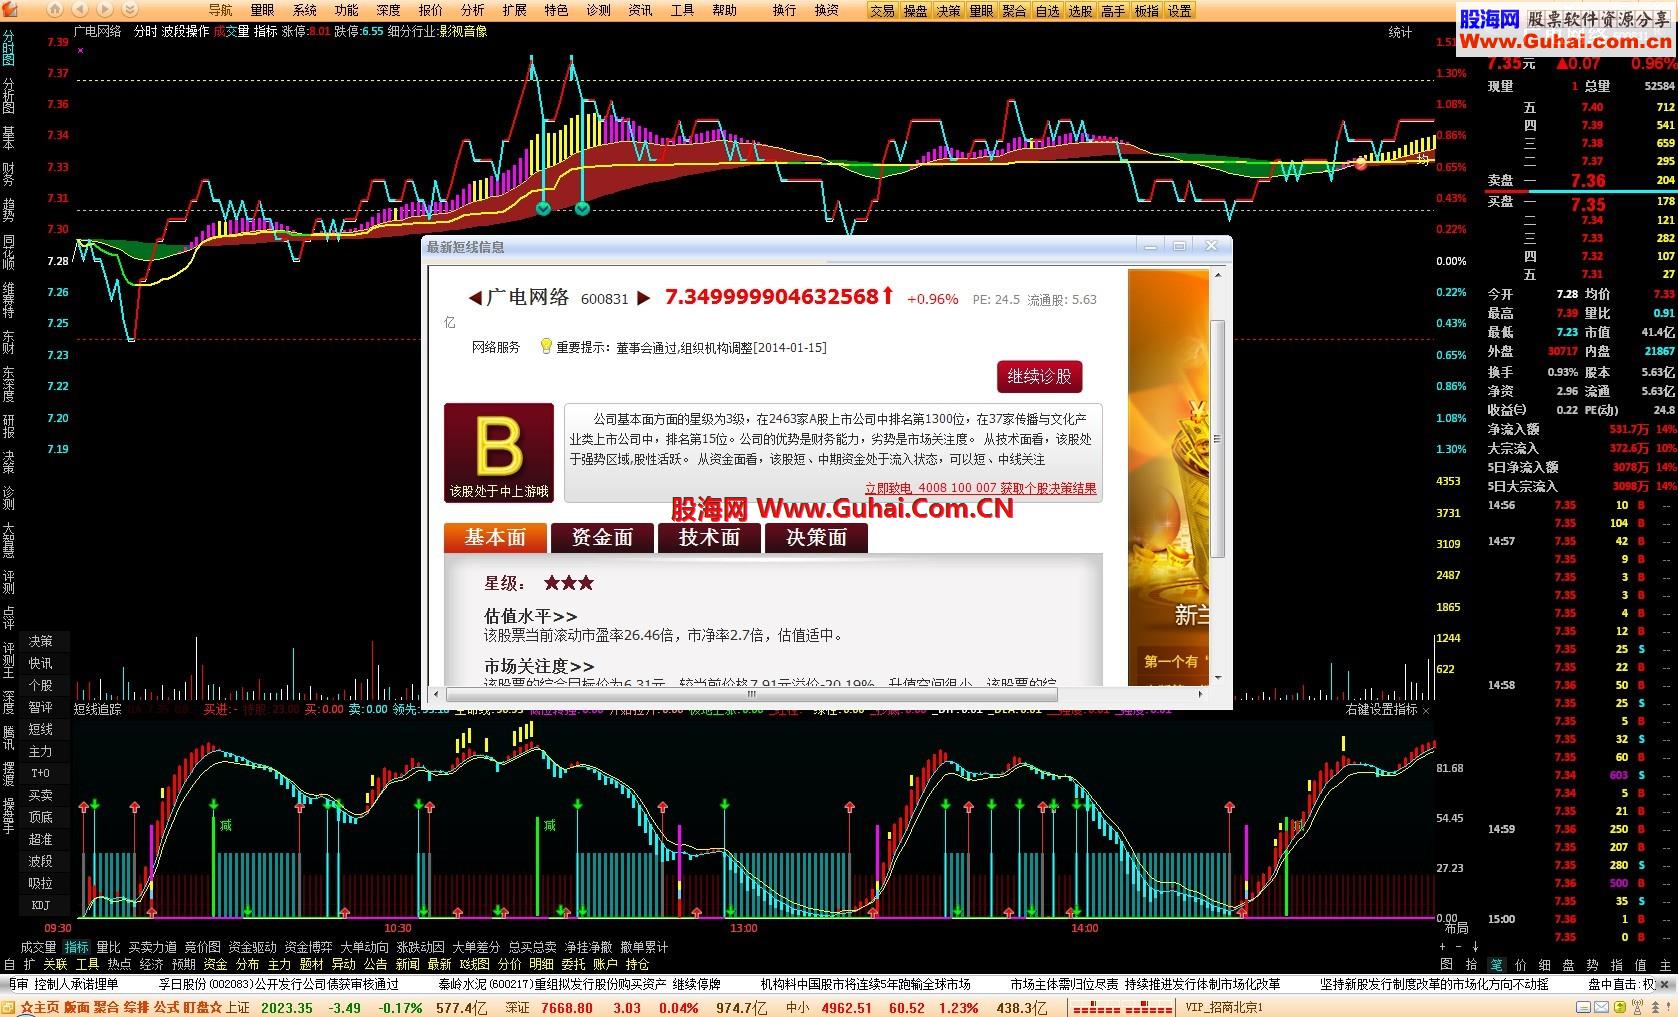This screenshot has height=1017, width=1678.
Task: Click the next stock arrow after 600831
Action: pos(644,298)
